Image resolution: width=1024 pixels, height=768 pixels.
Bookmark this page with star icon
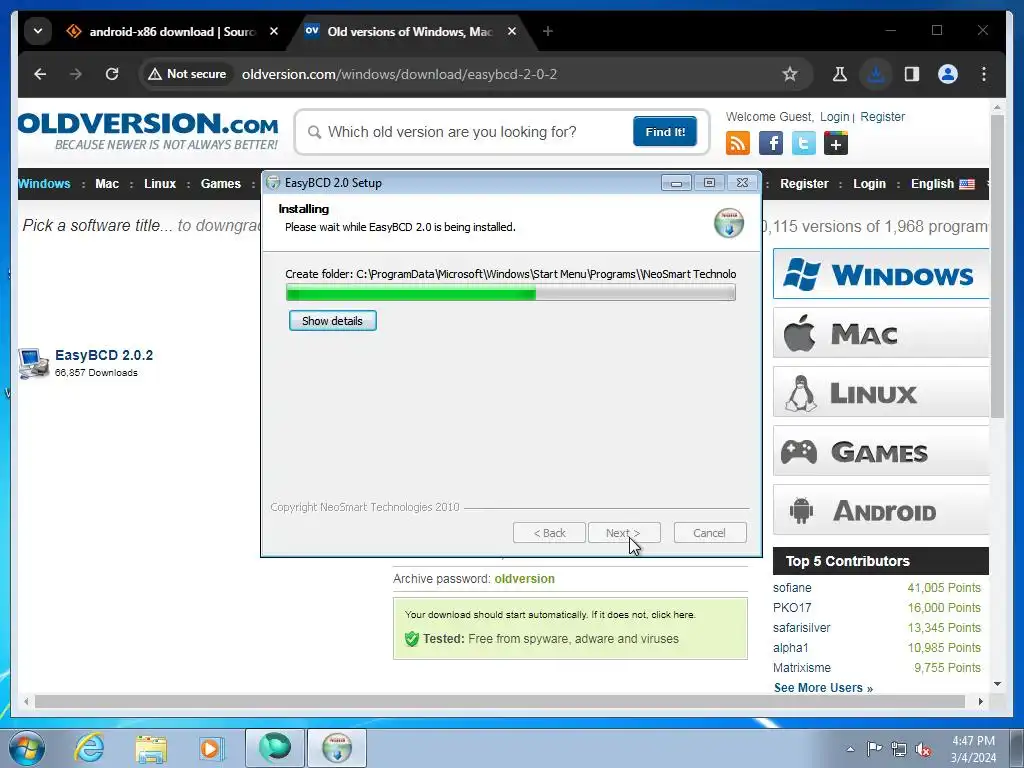pyautogui.click(x=790, y=74)
